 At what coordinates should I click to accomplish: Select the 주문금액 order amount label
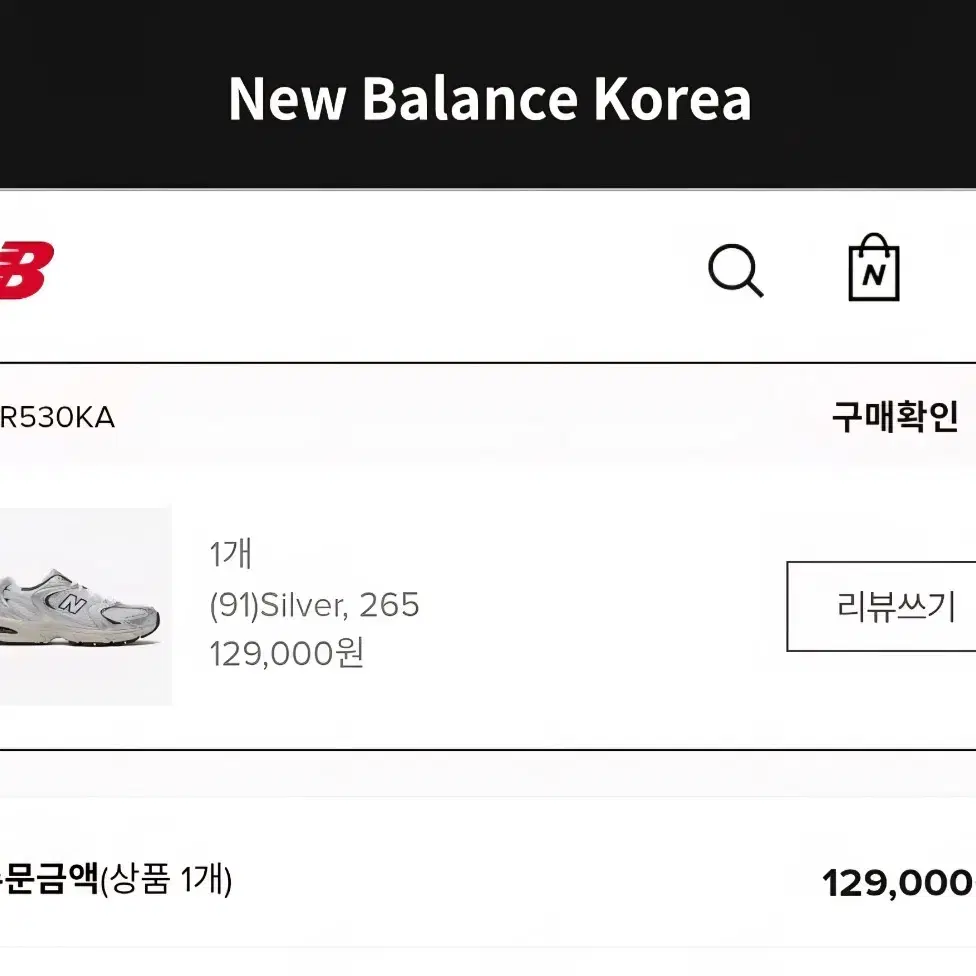pos(48,881)
